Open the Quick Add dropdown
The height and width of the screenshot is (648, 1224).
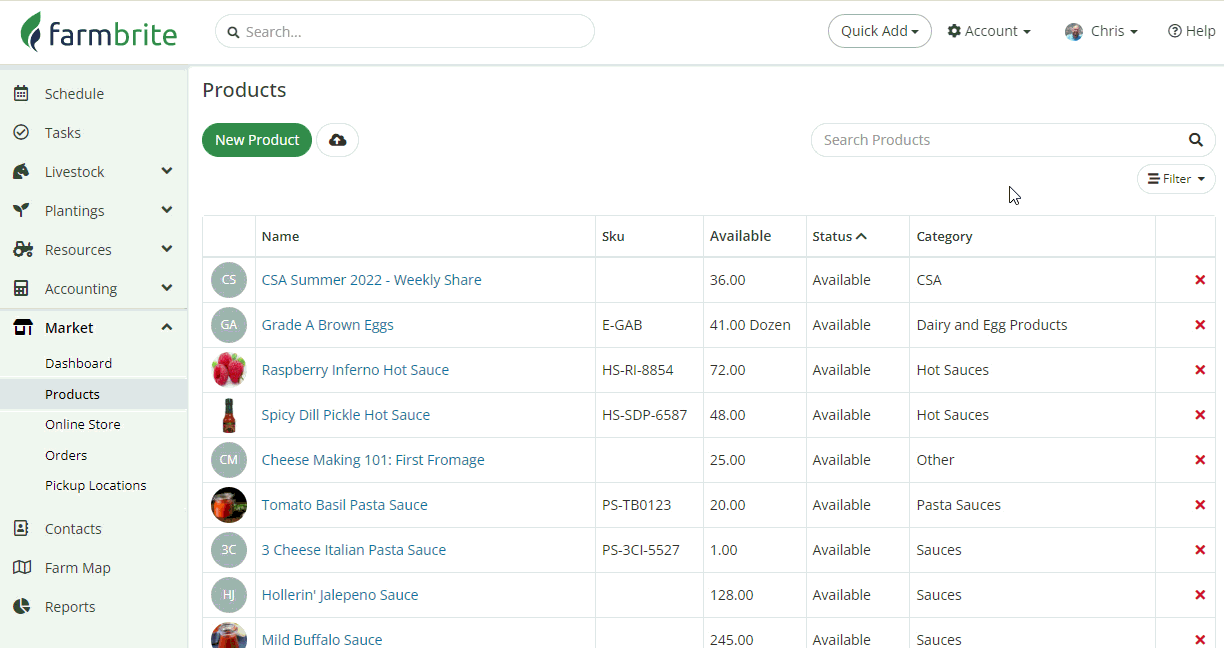coord(879,31)
